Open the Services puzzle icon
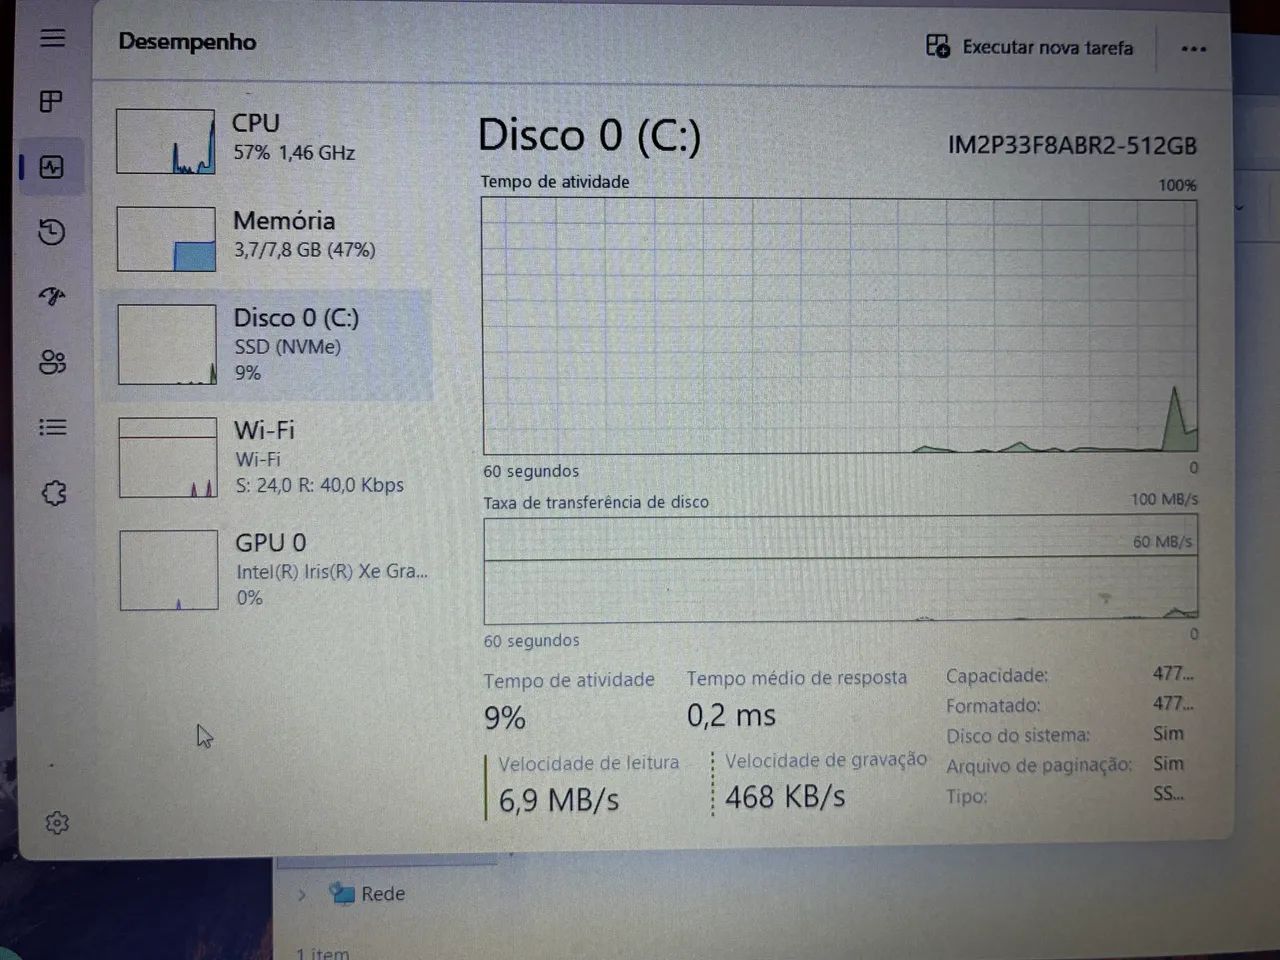The height and width of the screenshot is (960, 1280). tap(53, 493)
